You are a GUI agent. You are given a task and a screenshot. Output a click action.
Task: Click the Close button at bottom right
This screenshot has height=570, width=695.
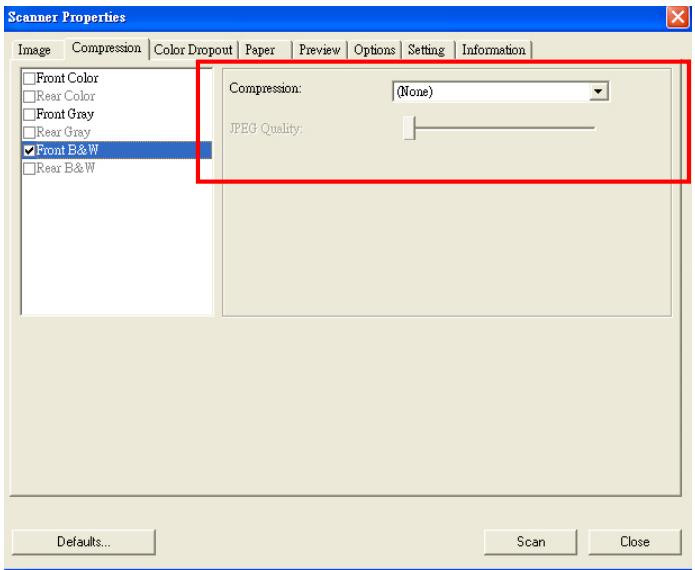pos(635,541)
